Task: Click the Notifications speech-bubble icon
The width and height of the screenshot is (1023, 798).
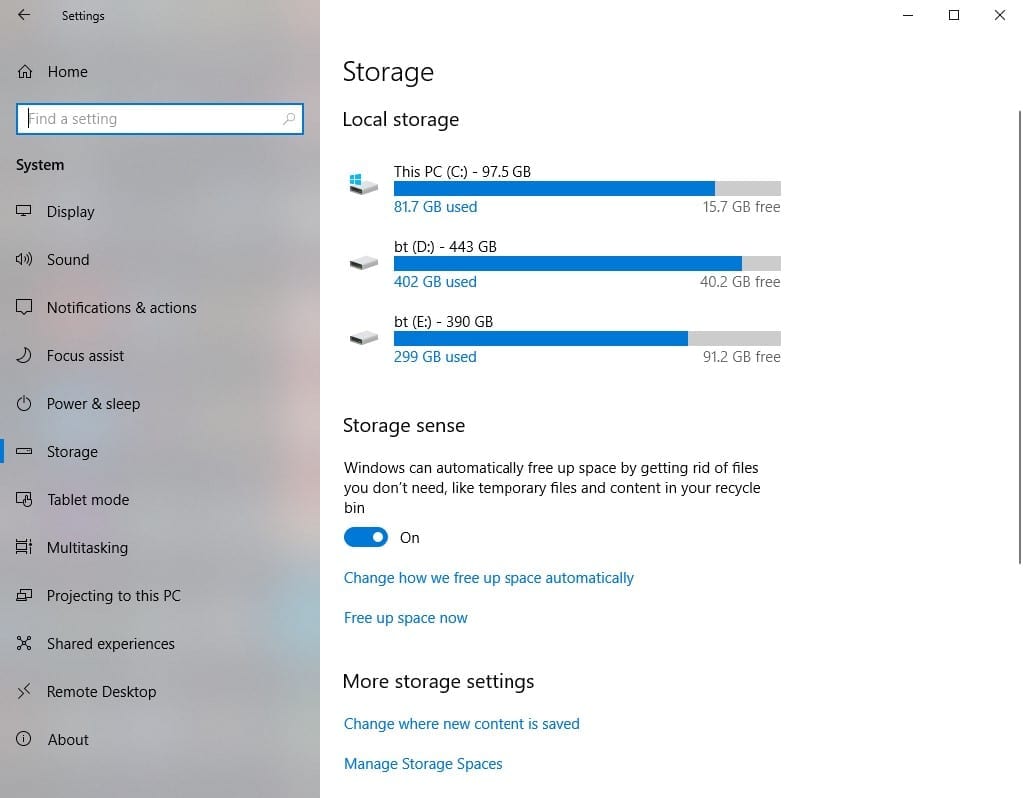Action: click(24, 307)
